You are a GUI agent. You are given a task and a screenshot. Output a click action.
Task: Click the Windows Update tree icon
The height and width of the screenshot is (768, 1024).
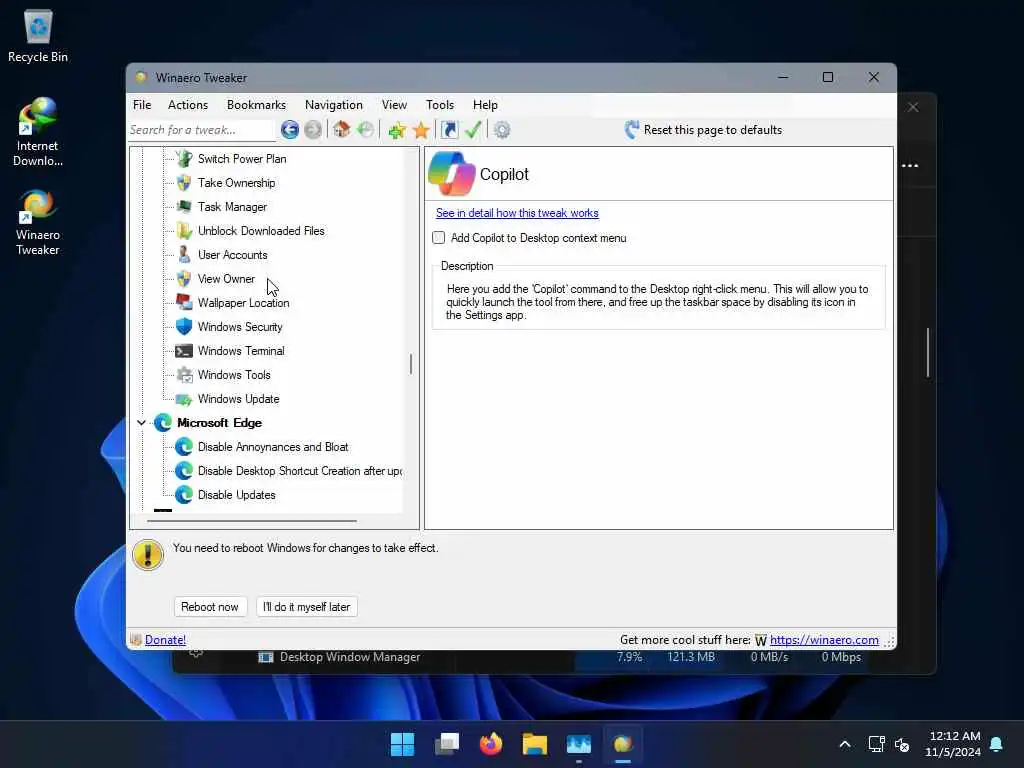pos(184,399)
